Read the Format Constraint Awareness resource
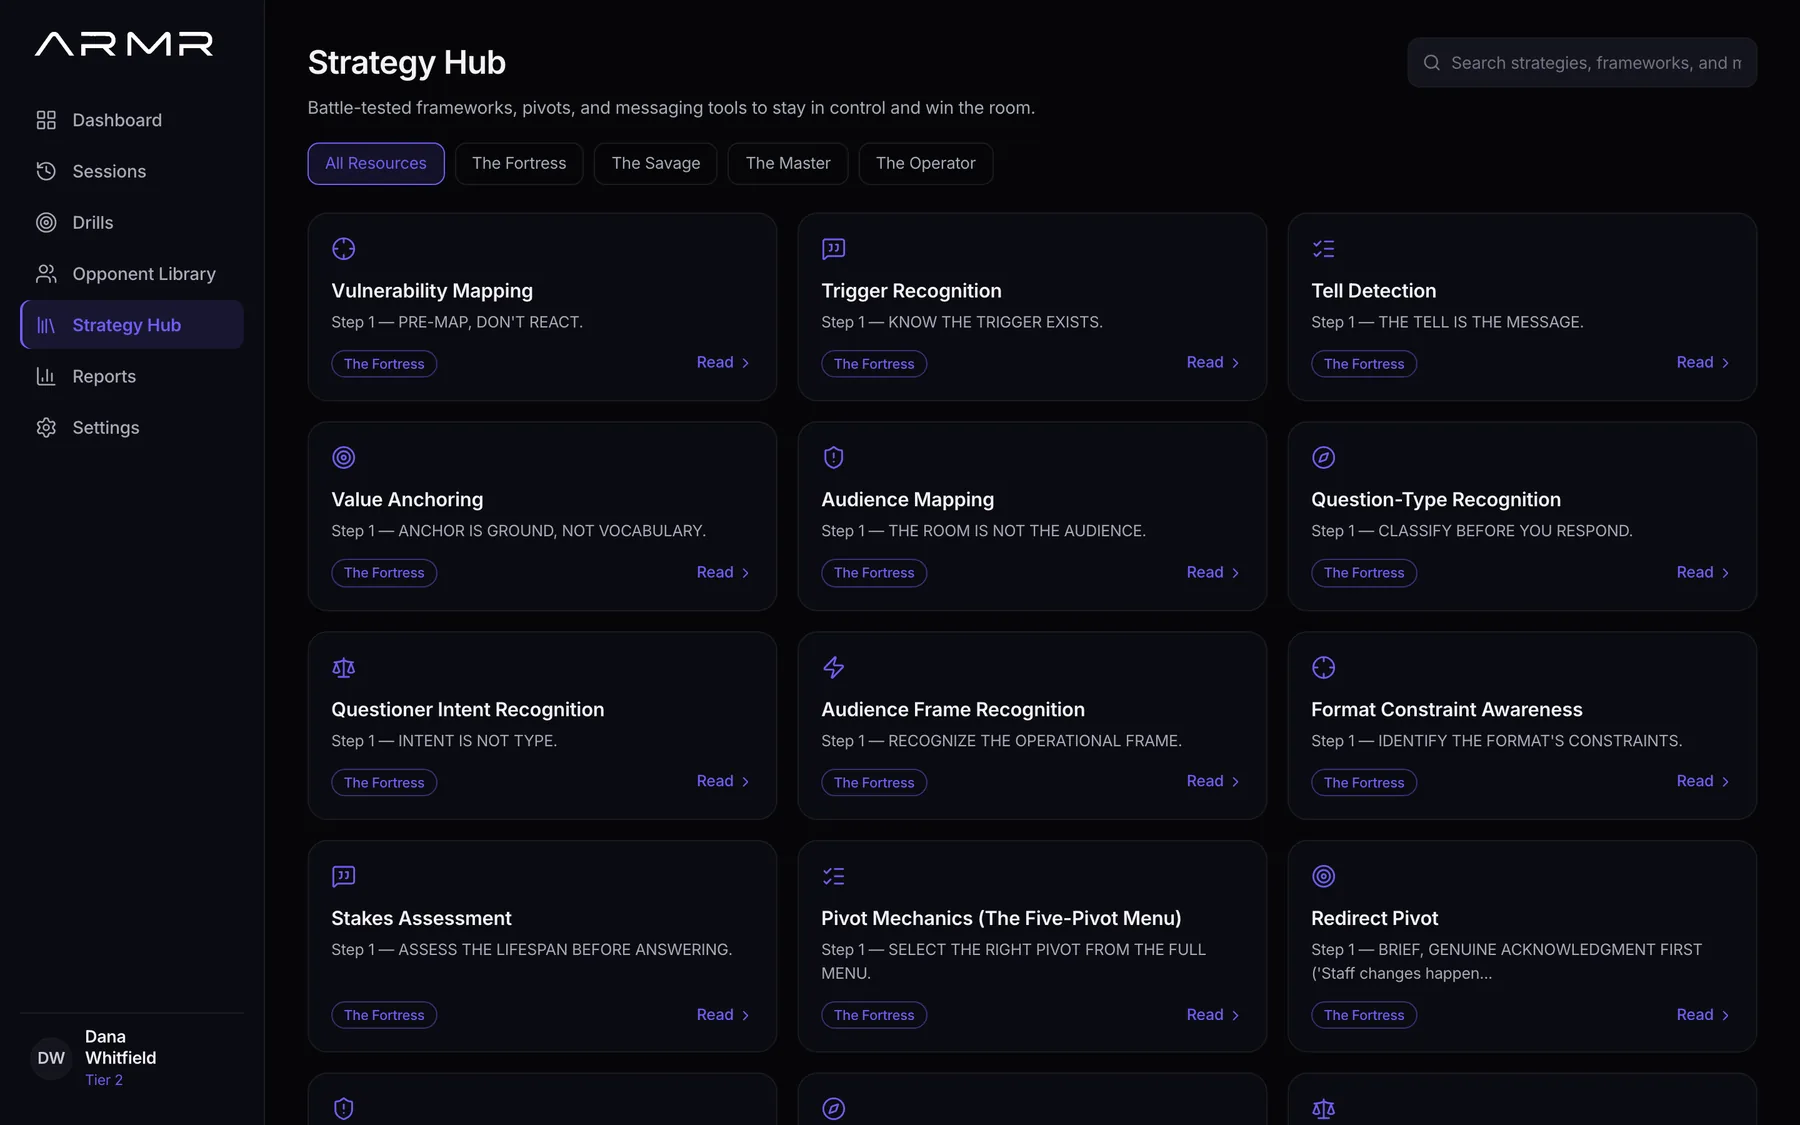Image resolution: width=1800 pixels, height=1125 pixels. click(1703, 781)
